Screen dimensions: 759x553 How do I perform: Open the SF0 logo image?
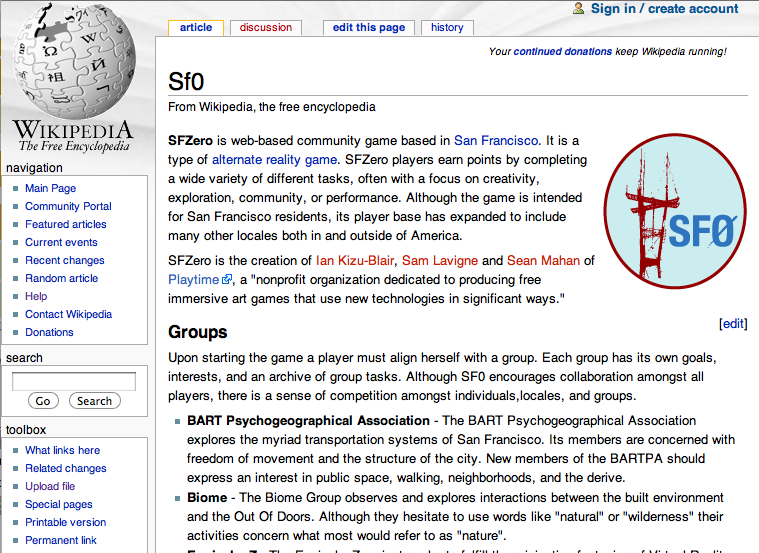(675, 211)
